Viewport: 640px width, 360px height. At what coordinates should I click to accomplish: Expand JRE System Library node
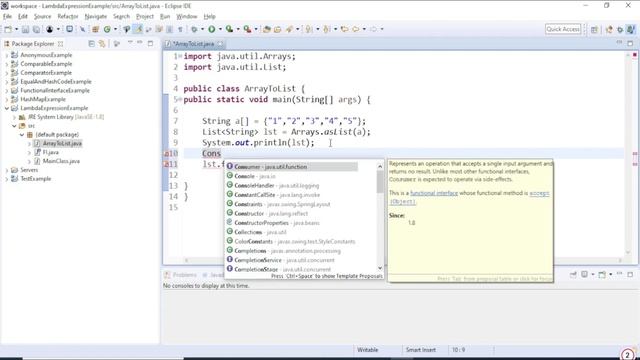pos(14,117)
